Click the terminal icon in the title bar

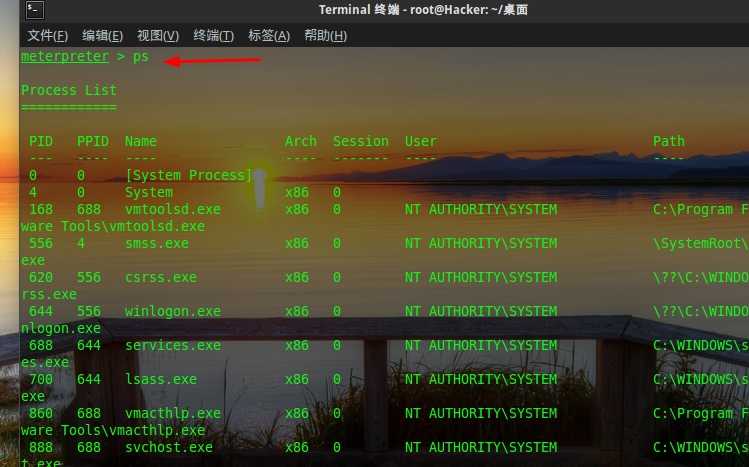(x=35, y=10)
